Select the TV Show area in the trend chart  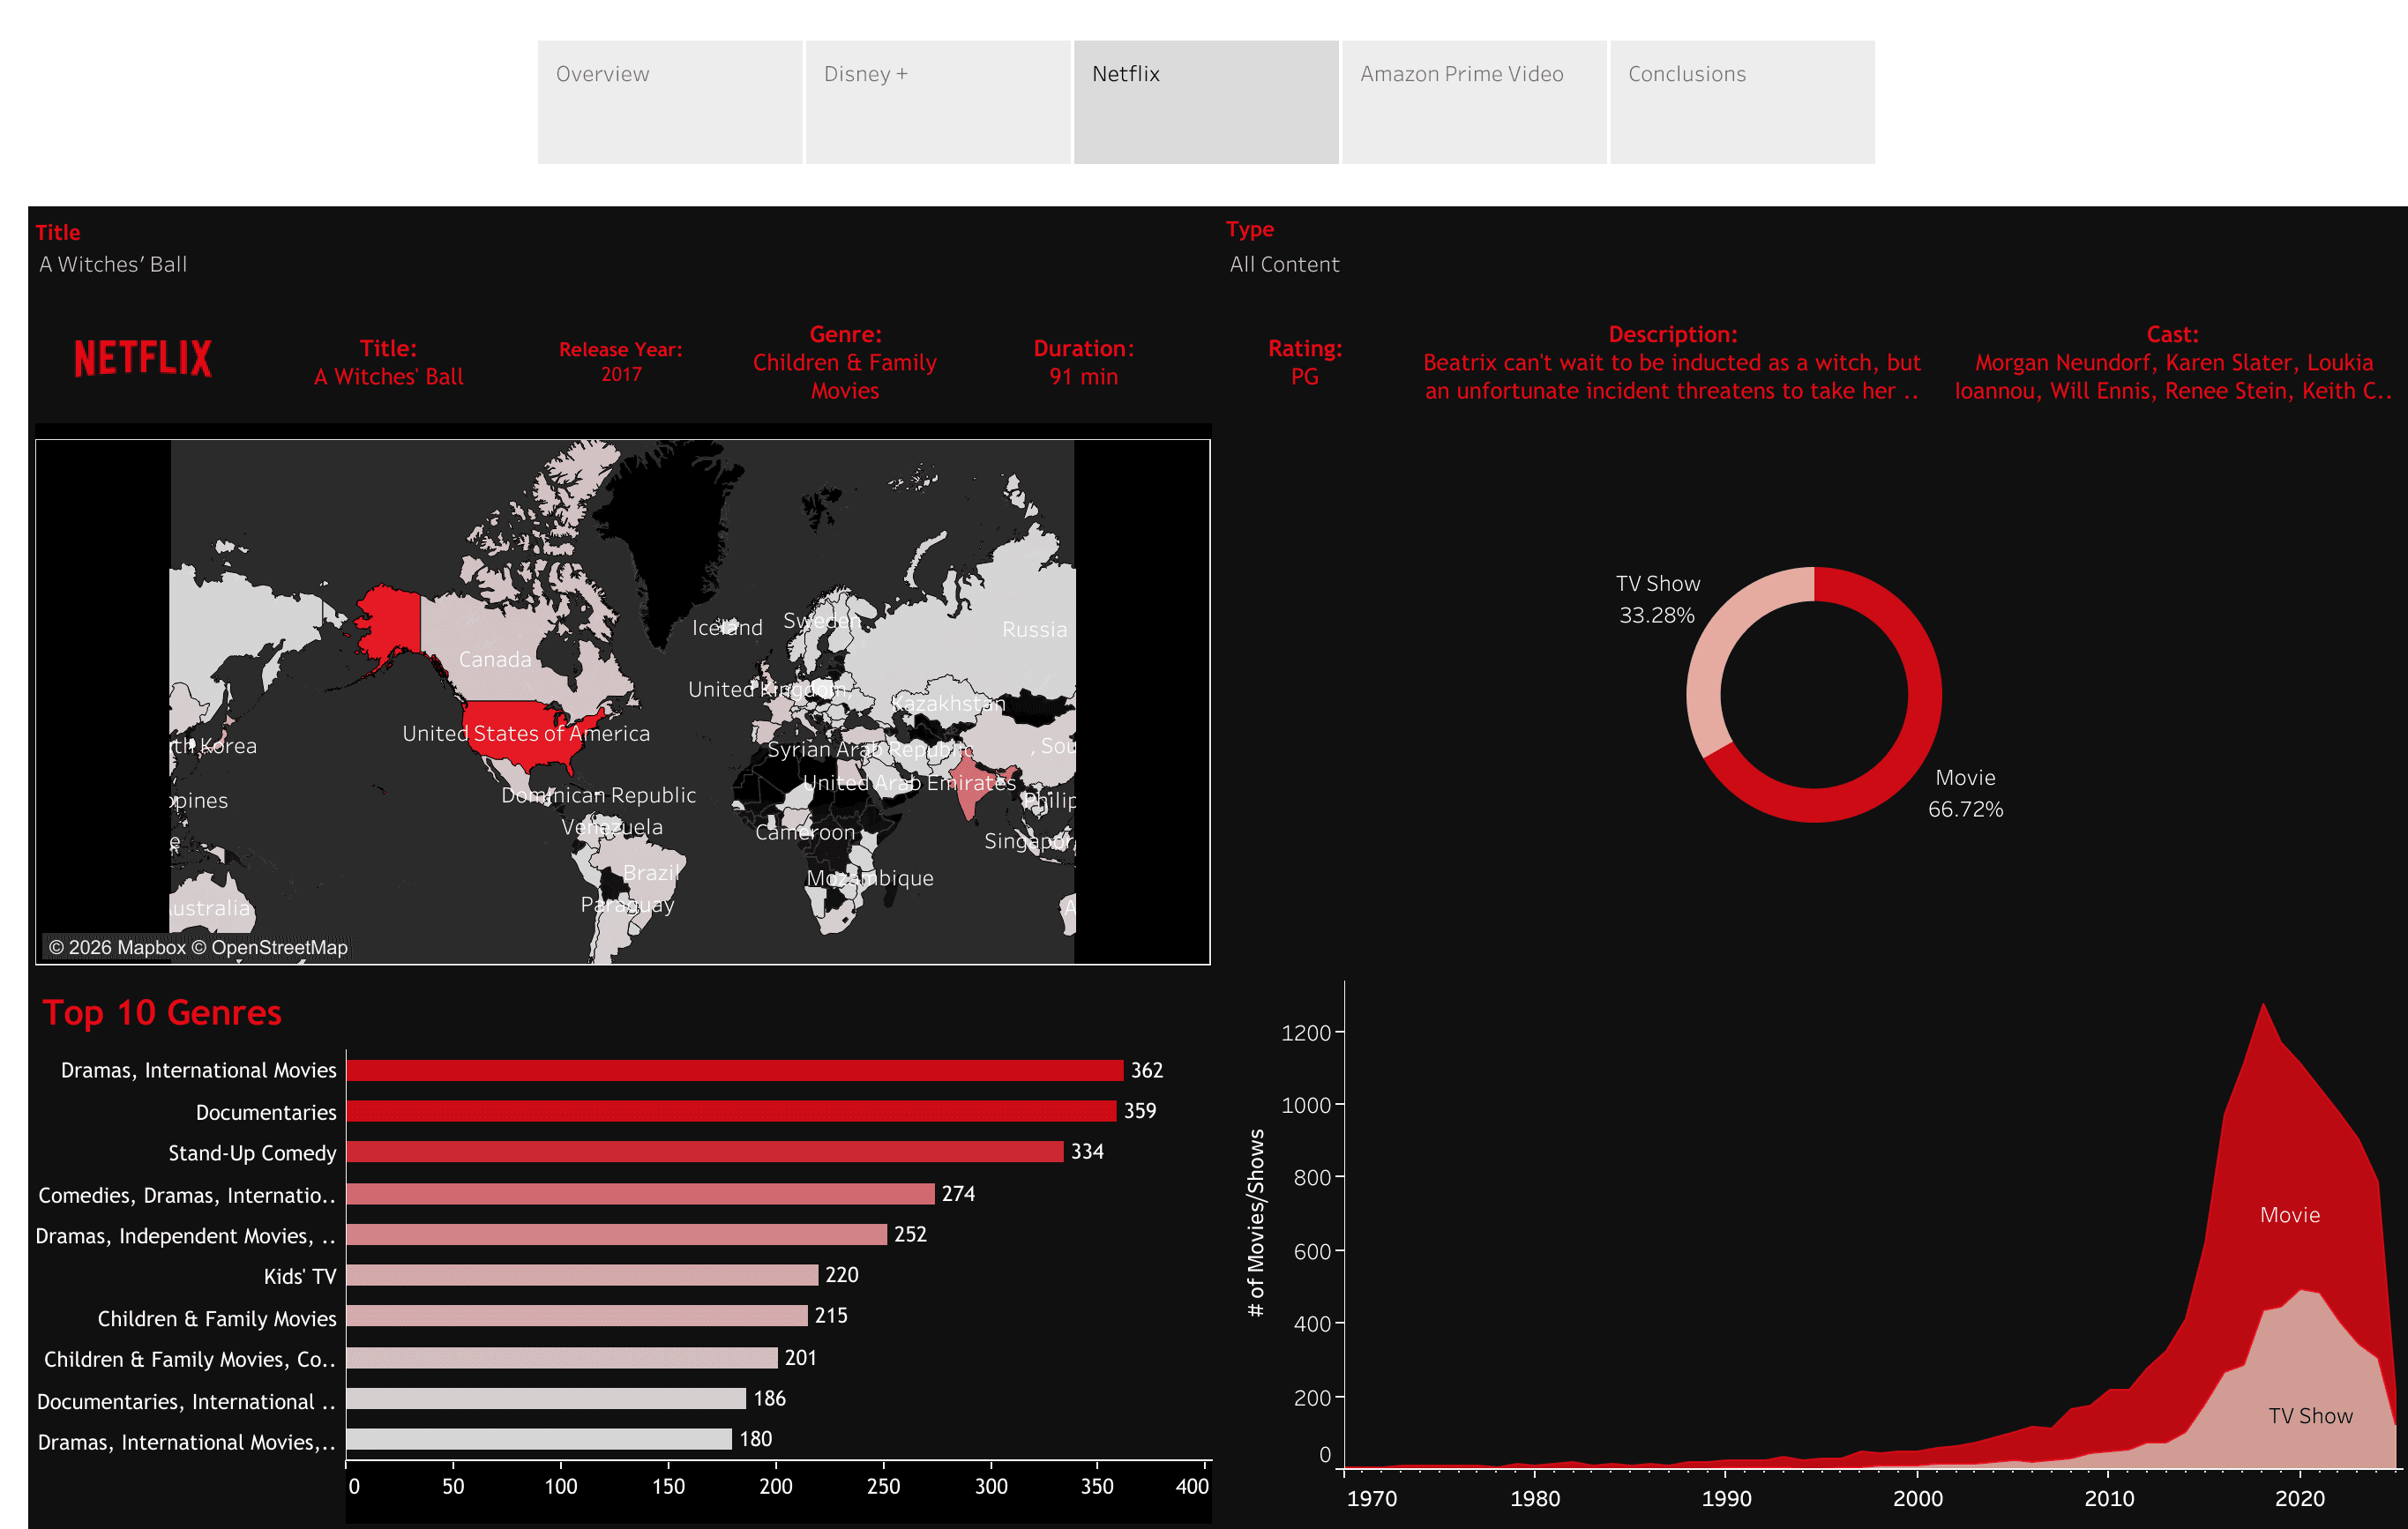point(2310,1416)
